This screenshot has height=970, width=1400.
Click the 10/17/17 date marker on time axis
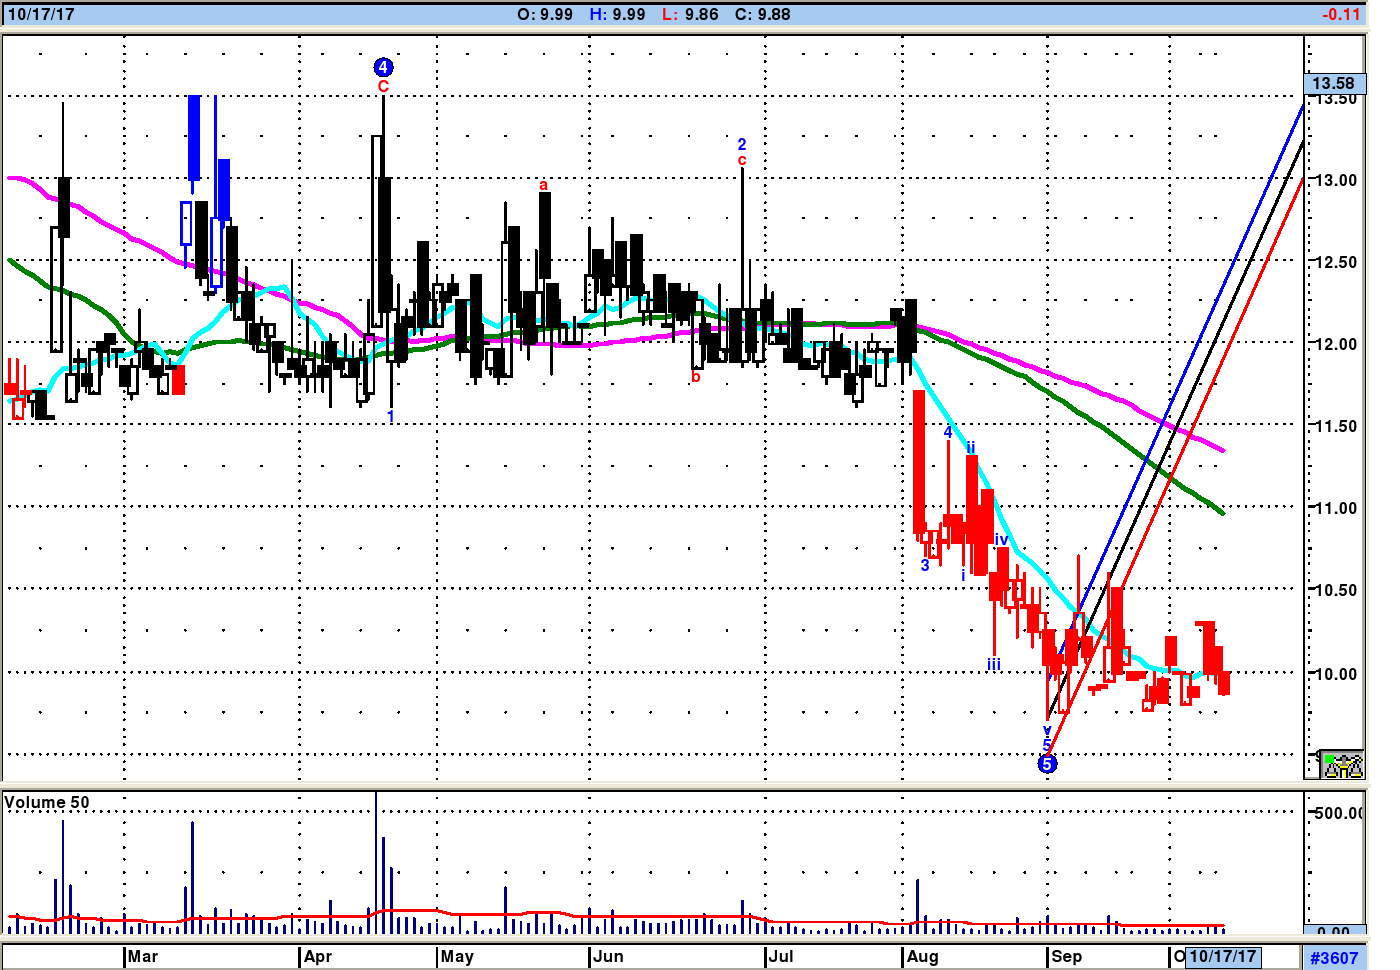(x=1222, y=956)
